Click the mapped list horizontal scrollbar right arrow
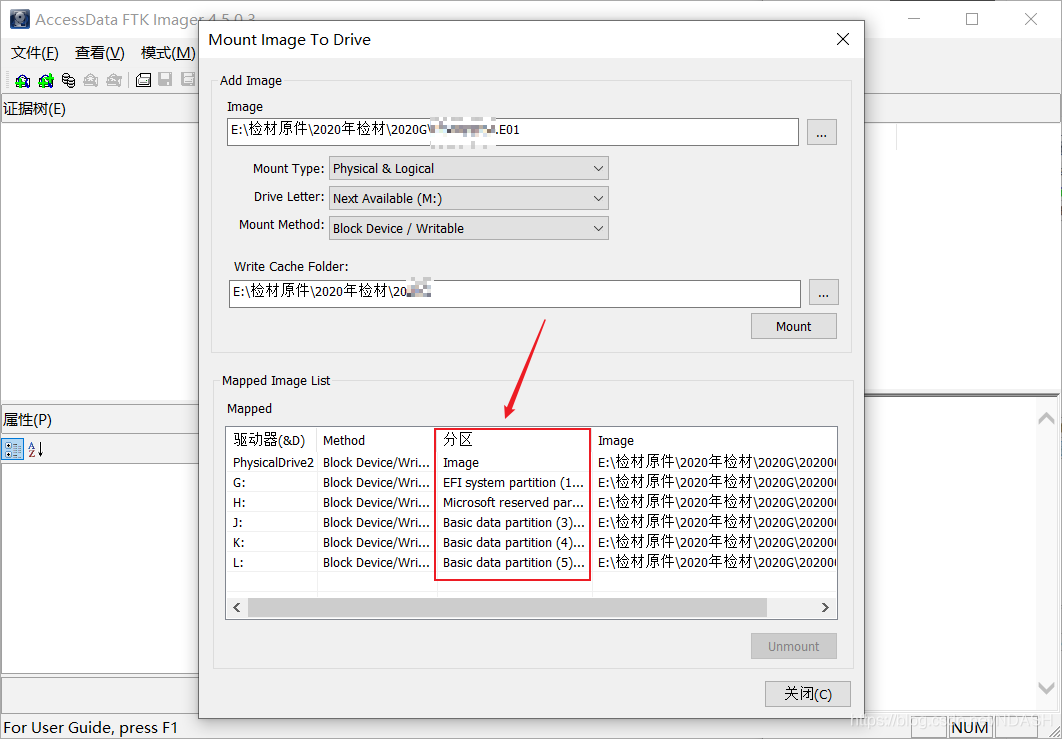Viewport: 1062px width, 739px height. [825, 608]
